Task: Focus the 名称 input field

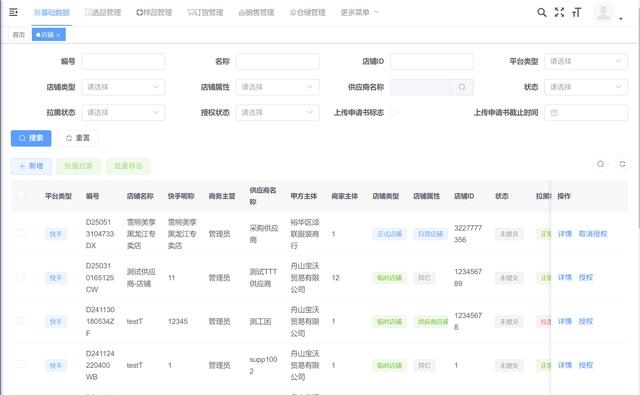Action: pyautogui.click(x=278, y=62)
